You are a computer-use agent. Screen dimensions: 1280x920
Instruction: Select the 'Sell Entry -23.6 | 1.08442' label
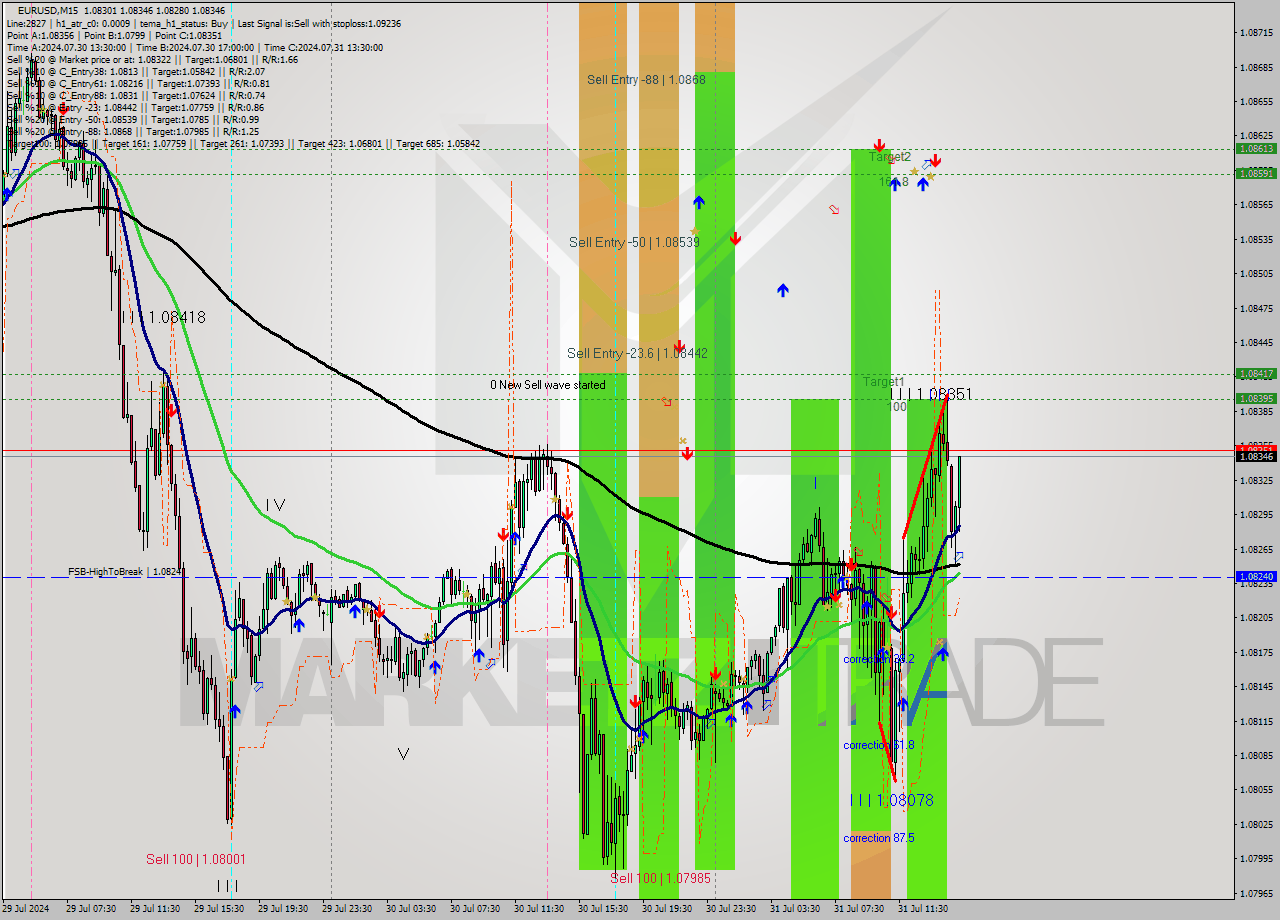[x=637, y=353]
